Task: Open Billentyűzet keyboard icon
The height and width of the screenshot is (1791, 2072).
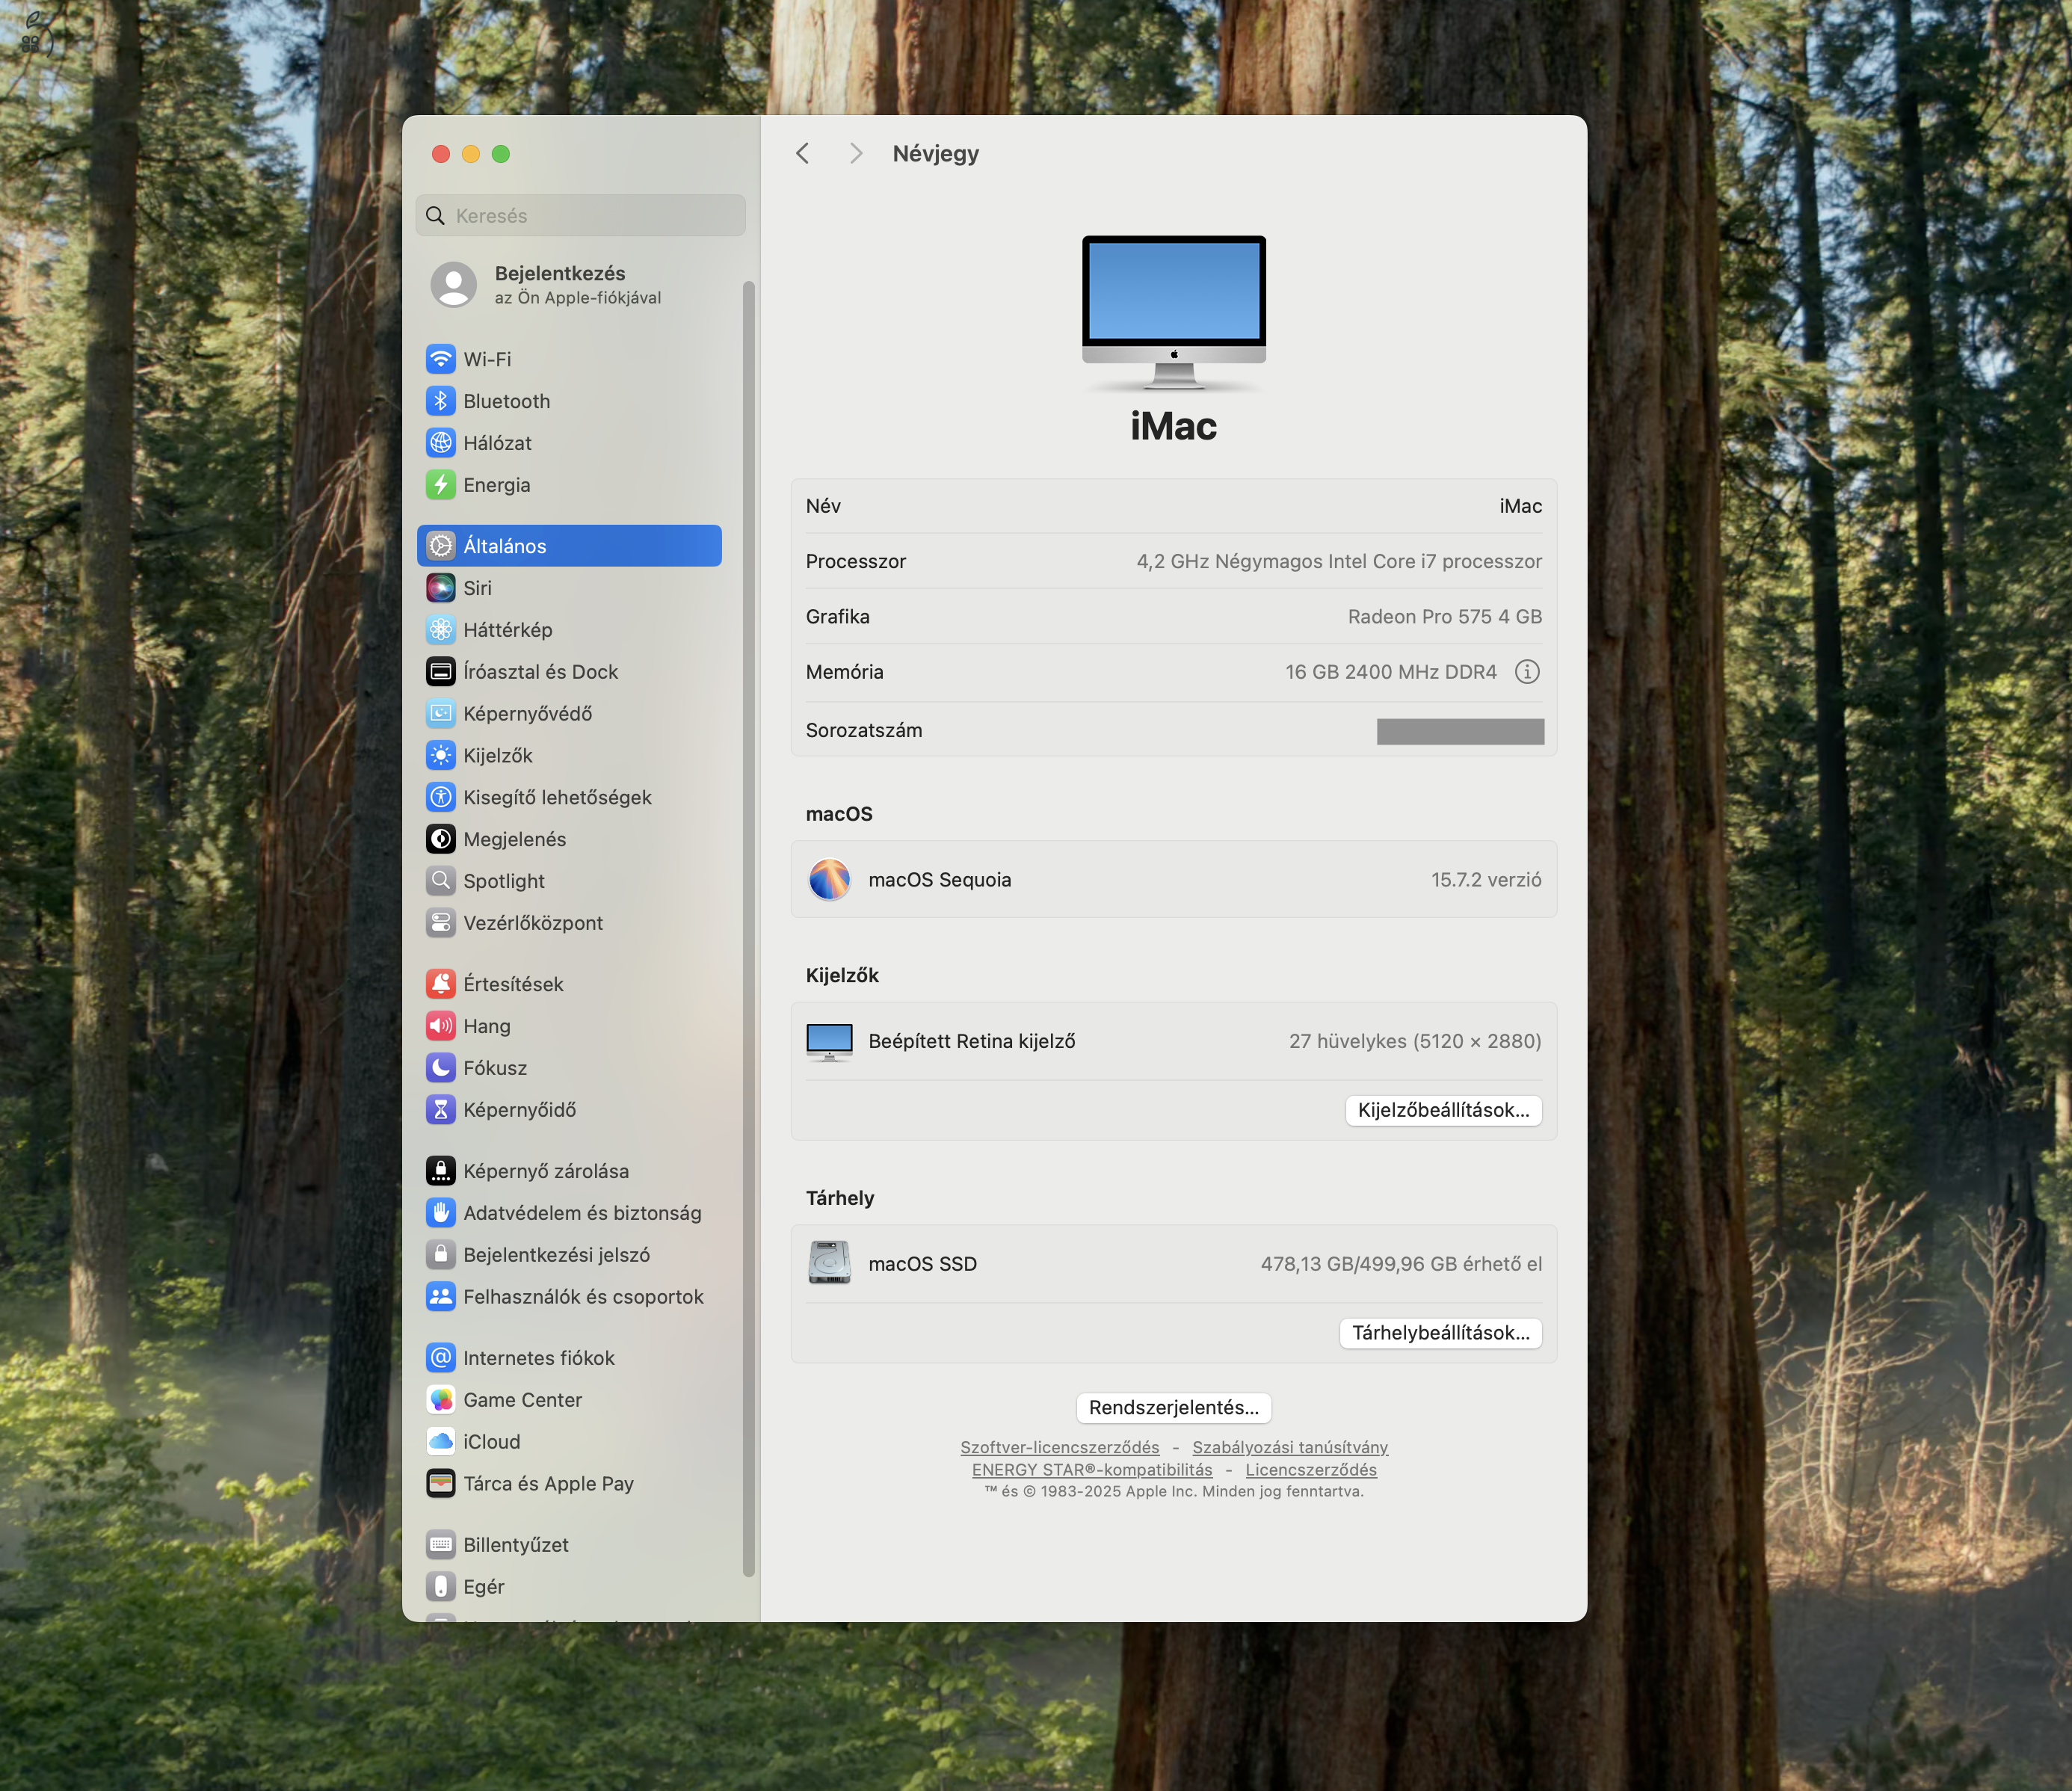Action: (440, 1545)
